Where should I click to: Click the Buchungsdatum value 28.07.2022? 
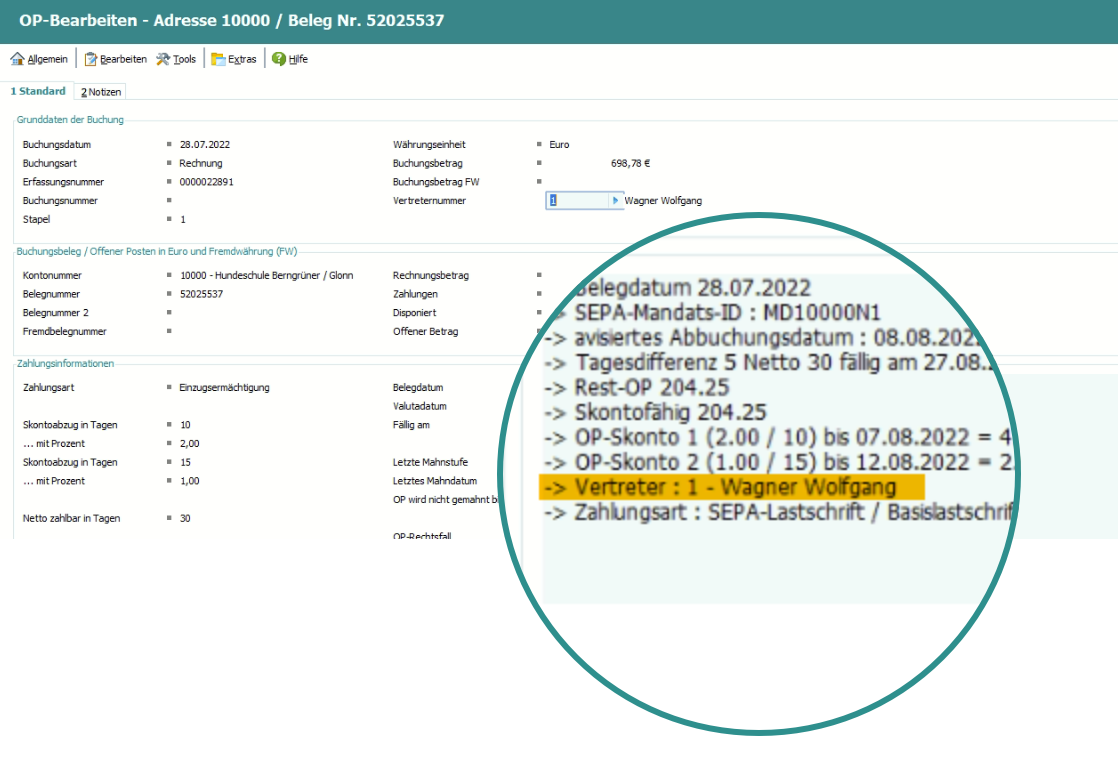point(205,144)
